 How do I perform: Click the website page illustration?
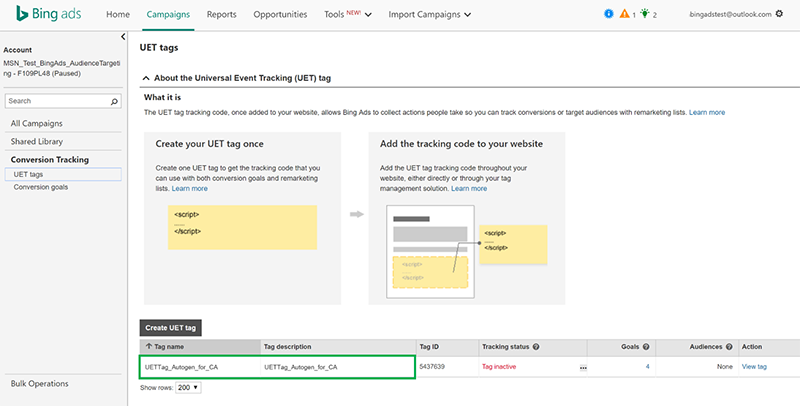click(430, 252)
